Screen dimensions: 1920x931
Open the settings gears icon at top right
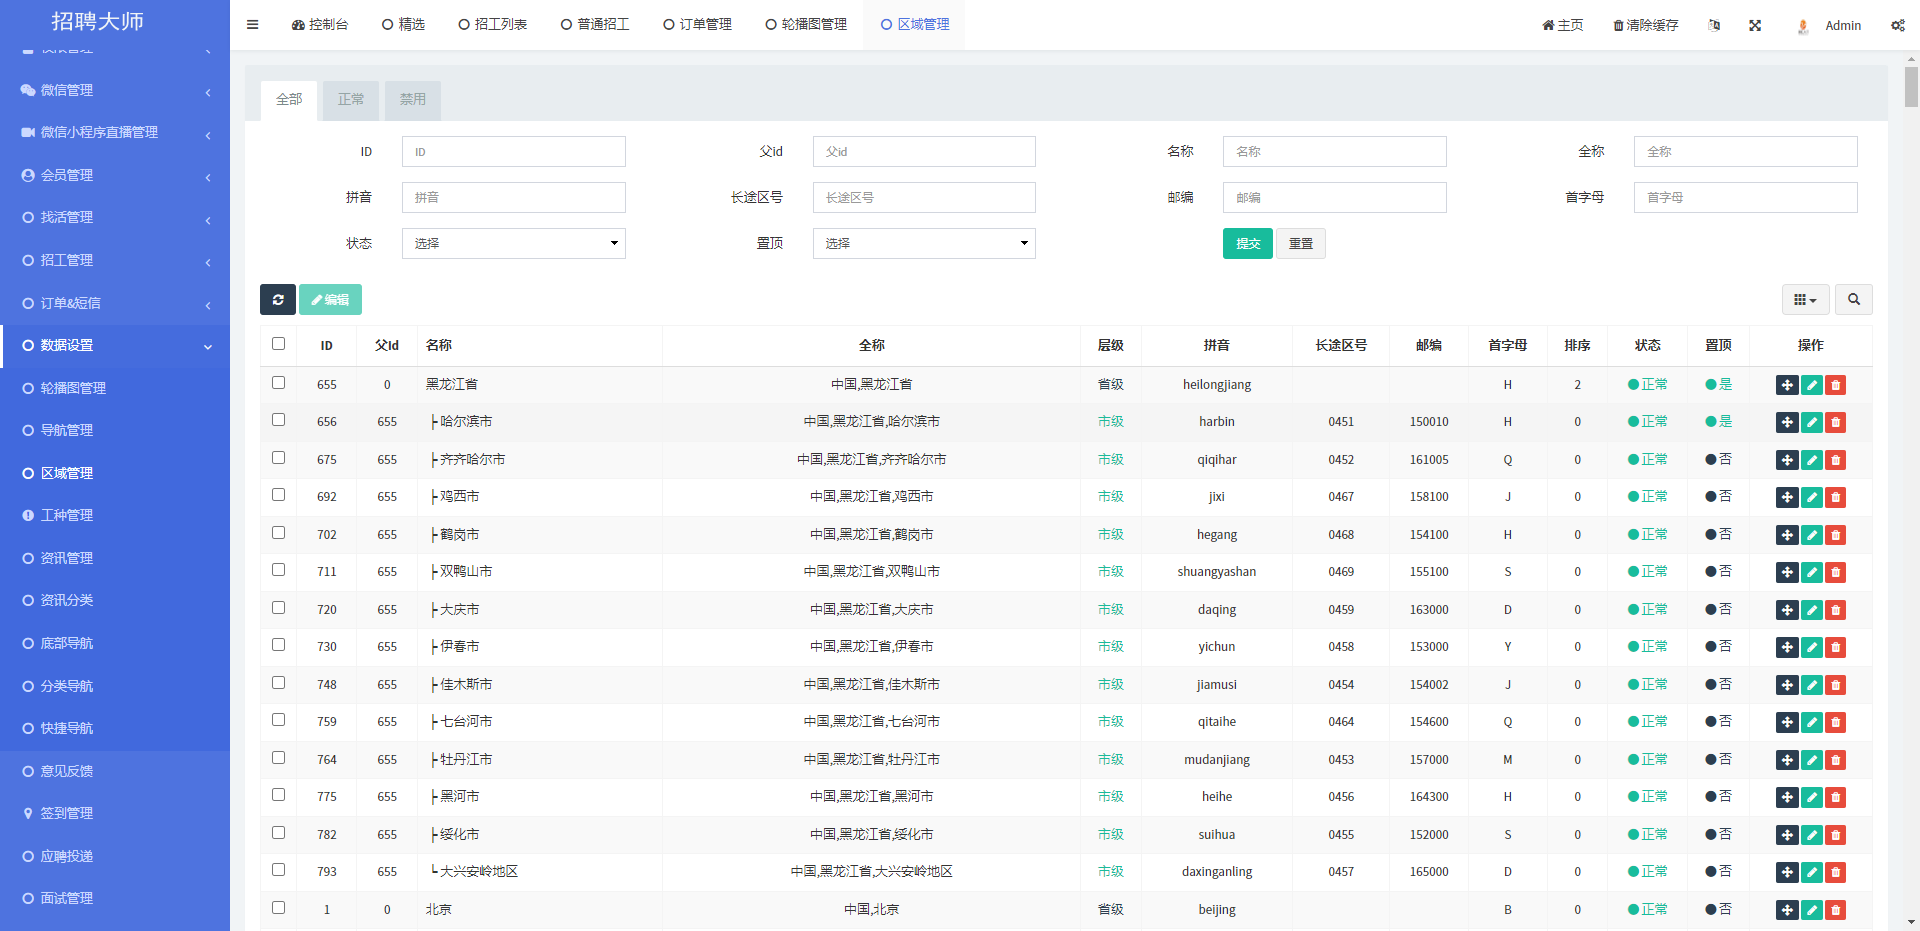tap(1897, 26)
